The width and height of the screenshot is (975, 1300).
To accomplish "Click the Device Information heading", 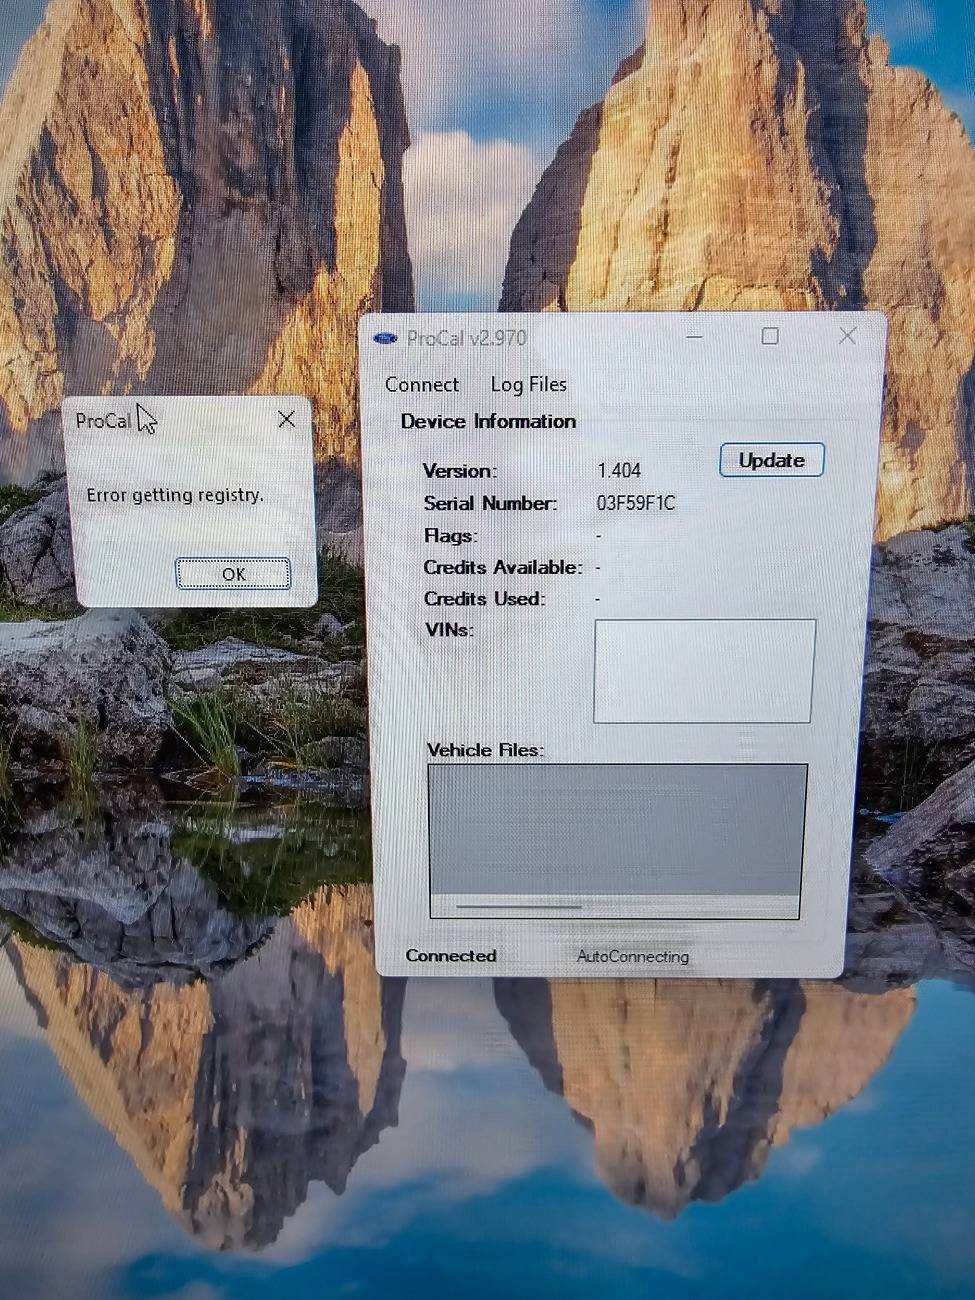I will [488, 422].
